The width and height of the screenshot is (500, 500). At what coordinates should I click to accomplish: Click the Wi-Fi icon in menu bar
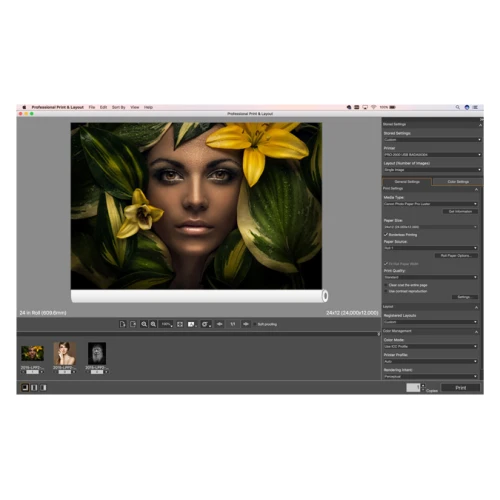pyautogui.click(x=374, y=107)
